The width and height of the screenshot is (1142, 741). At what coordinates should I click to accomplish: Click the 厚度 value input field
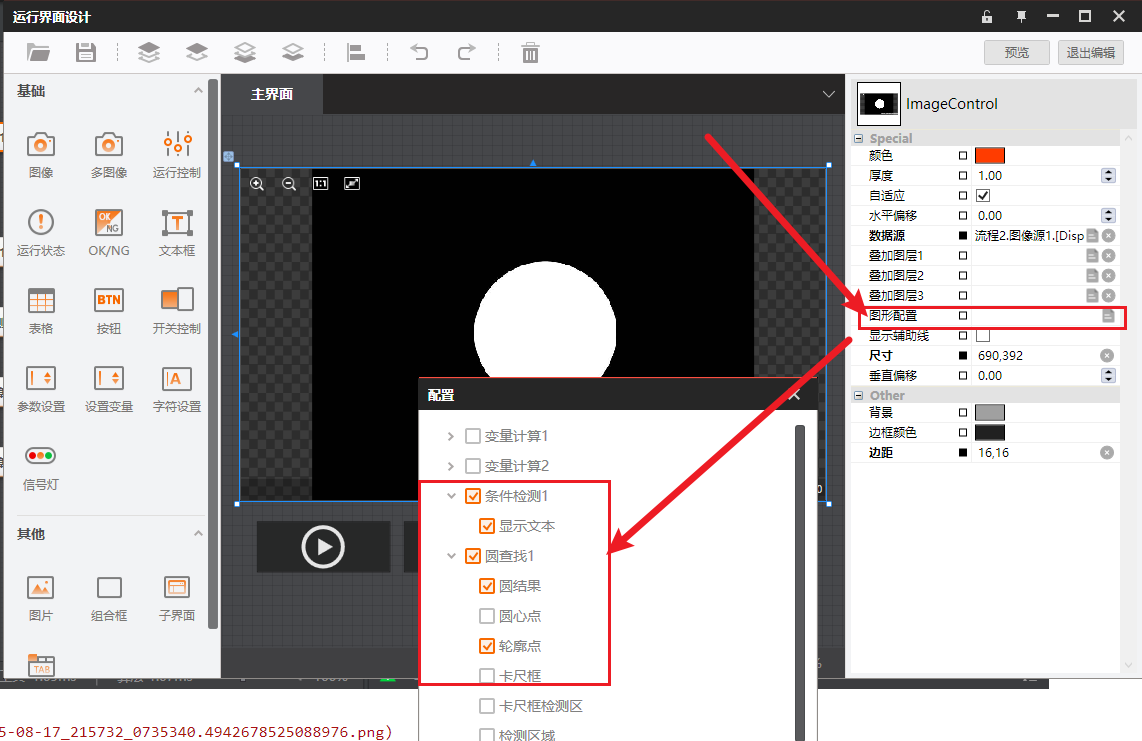click(x=1035, y=176)
